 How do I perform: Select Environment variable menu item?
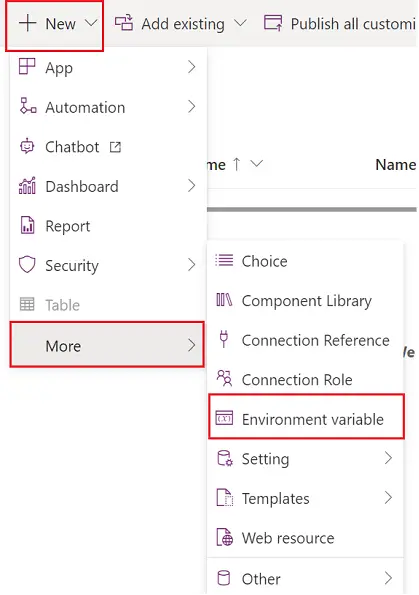click(x=306, y=417)
